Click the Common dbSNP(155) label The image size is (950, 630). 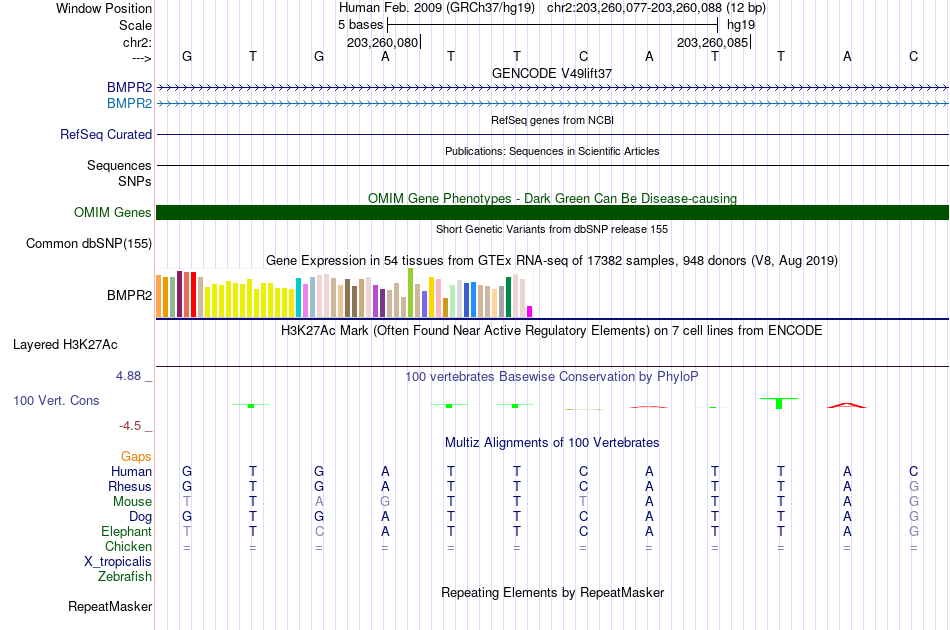[89, 244]
